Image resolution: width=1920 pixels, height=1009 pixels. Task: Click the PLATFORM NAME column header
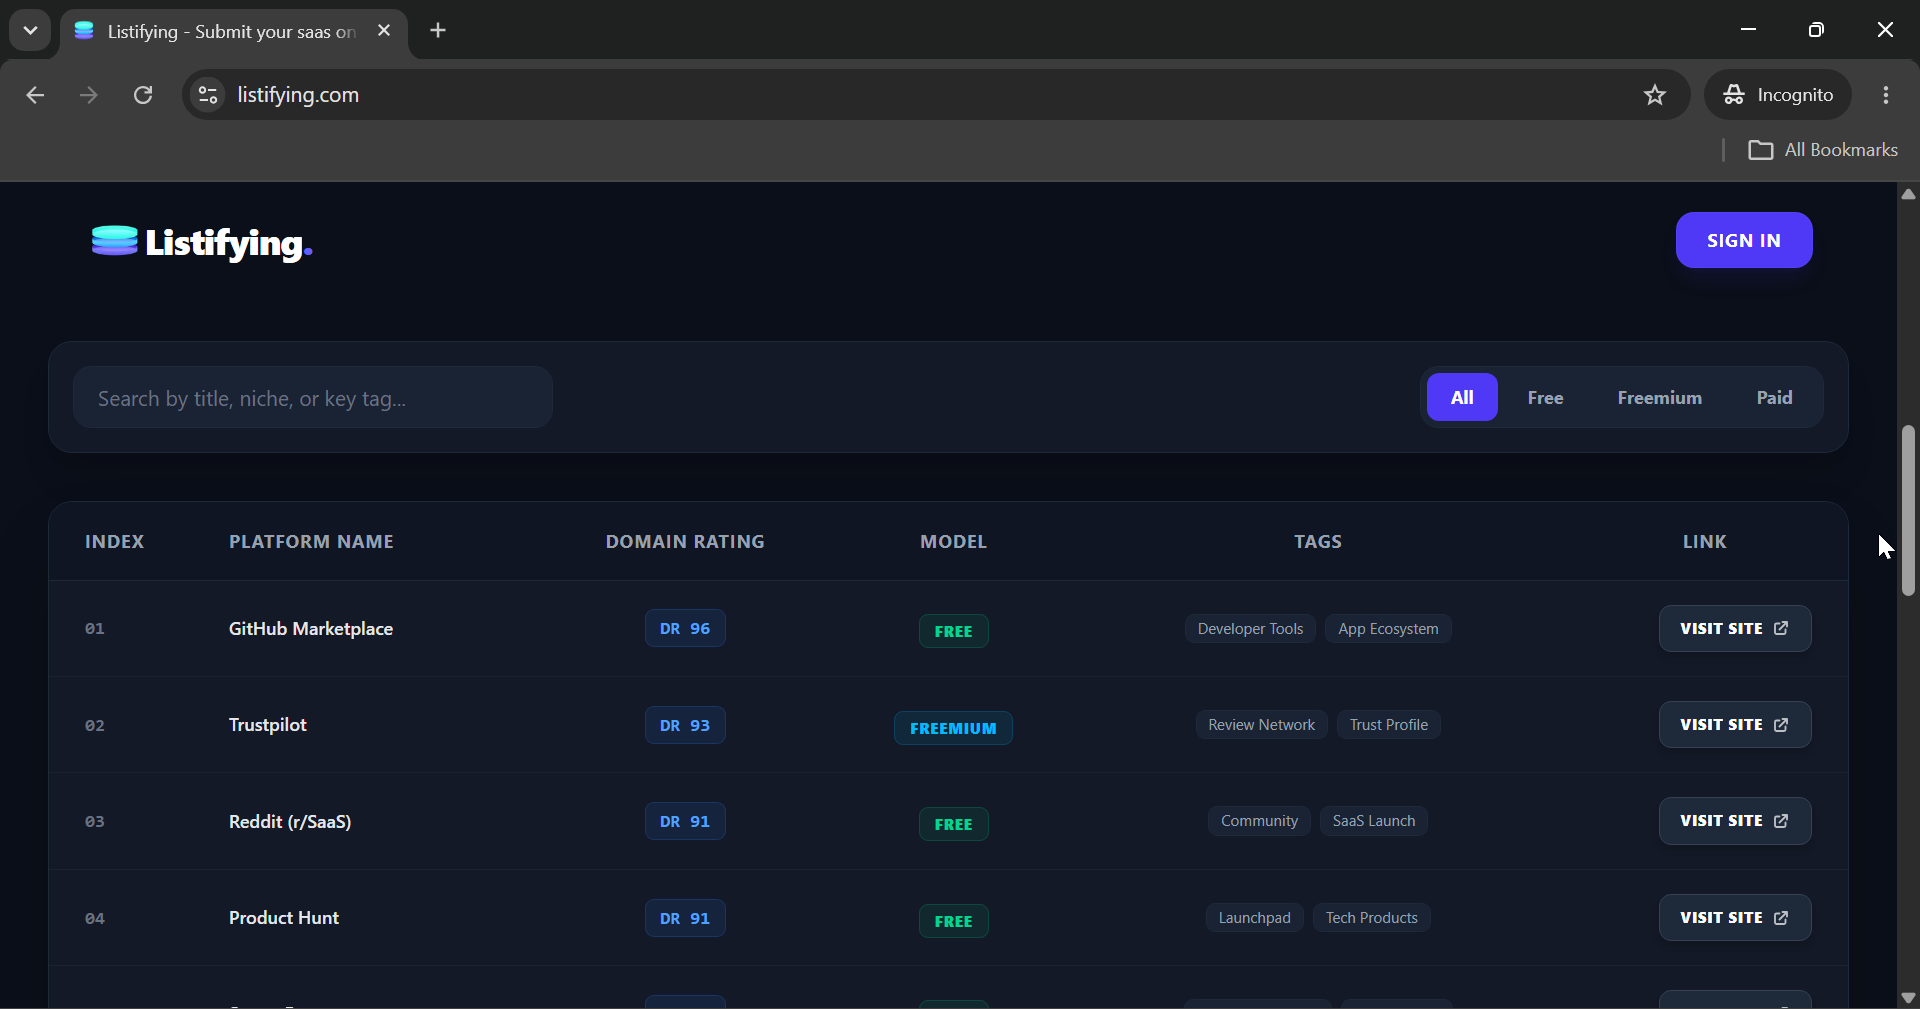tap(311, 542)
